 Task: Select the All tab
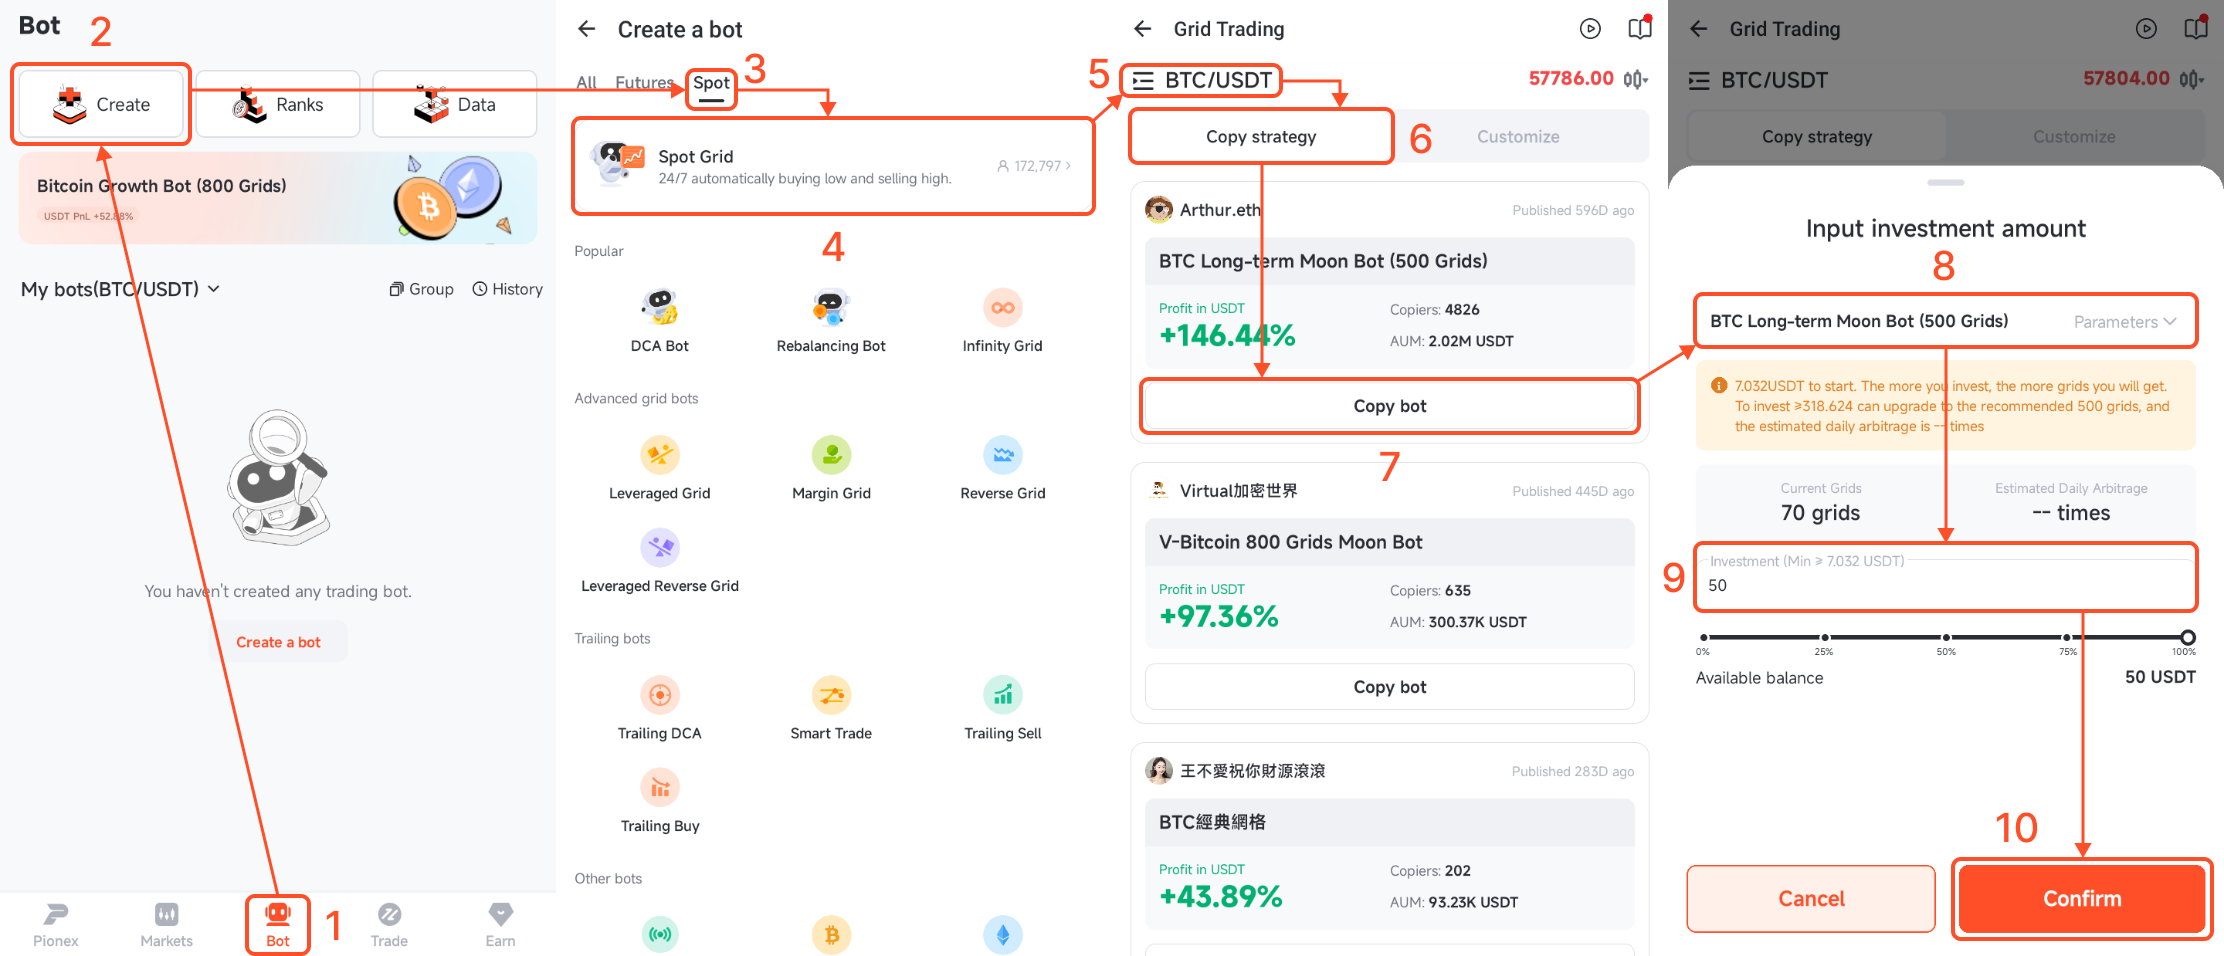click(586, 83)
